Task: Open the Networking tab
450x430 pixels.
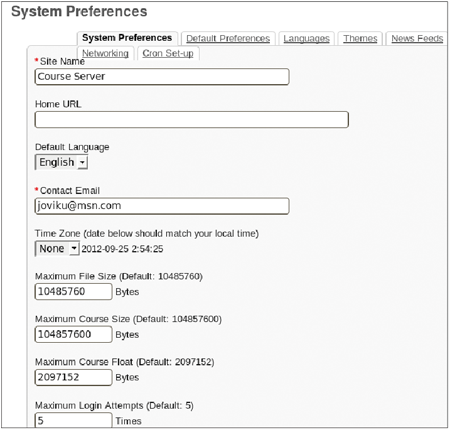Action: point(105,53)
